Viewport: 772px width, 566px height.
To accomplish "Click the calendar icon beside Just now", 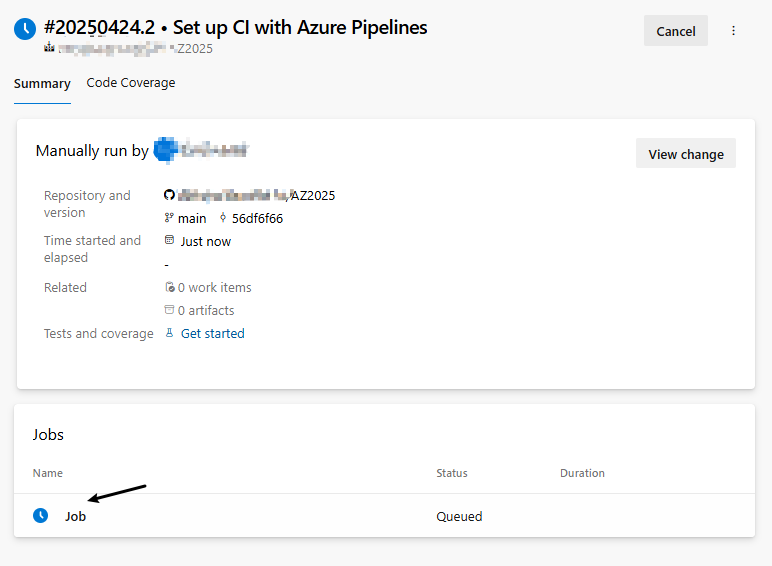I will (x=169, y=240).
